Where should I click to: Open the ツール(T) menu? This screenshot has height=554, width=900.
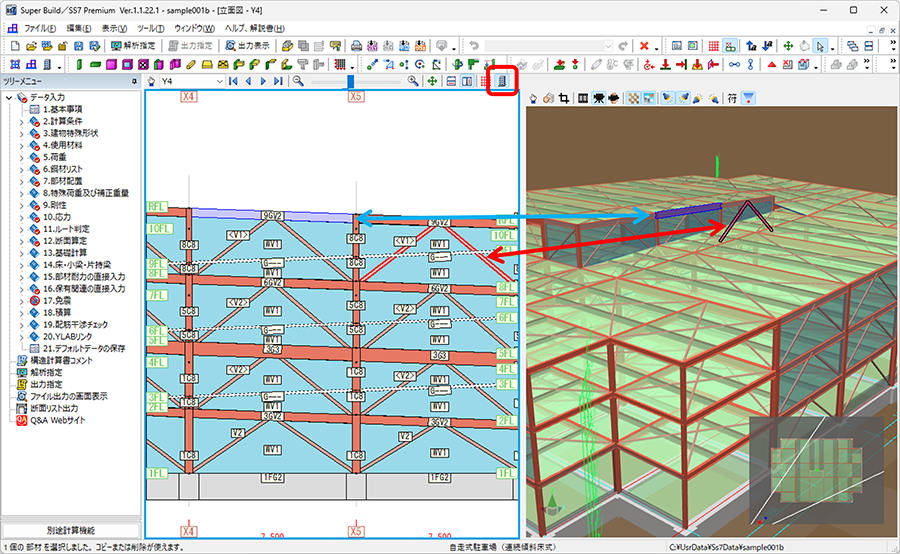[150, 28]
